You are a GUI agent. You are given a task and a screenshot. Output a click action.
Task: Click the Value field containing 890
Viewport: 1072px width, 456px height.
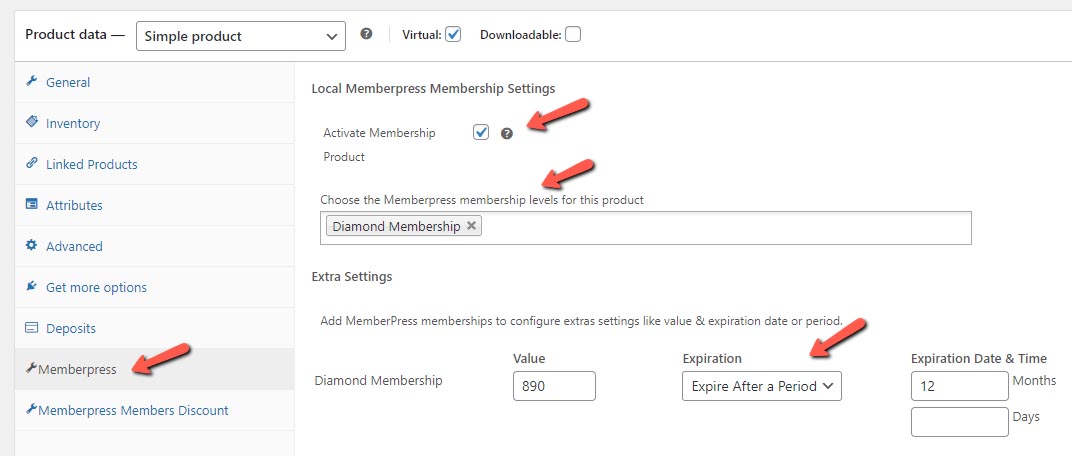(x=554, y=386)
